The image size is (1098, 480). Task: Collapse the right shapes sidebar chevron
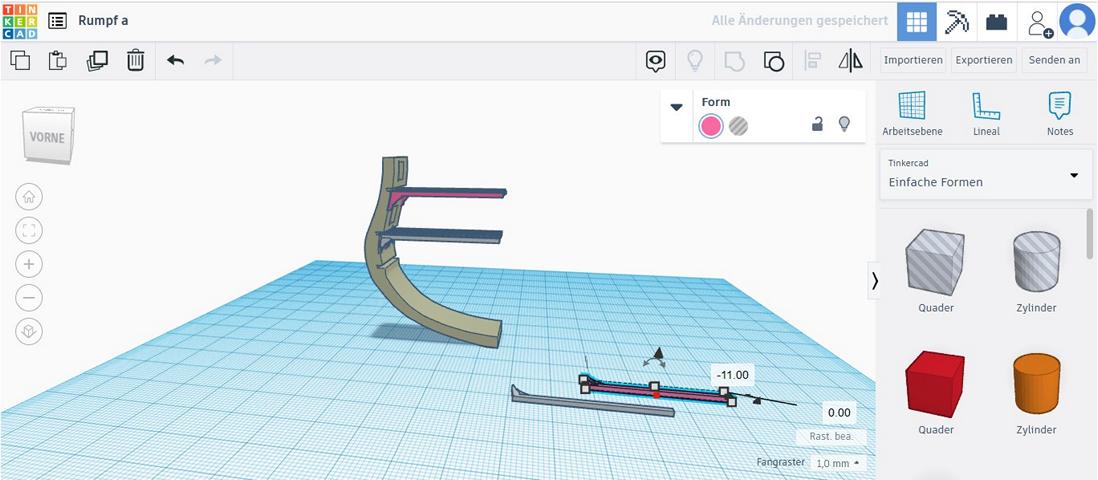click(875, 281)
